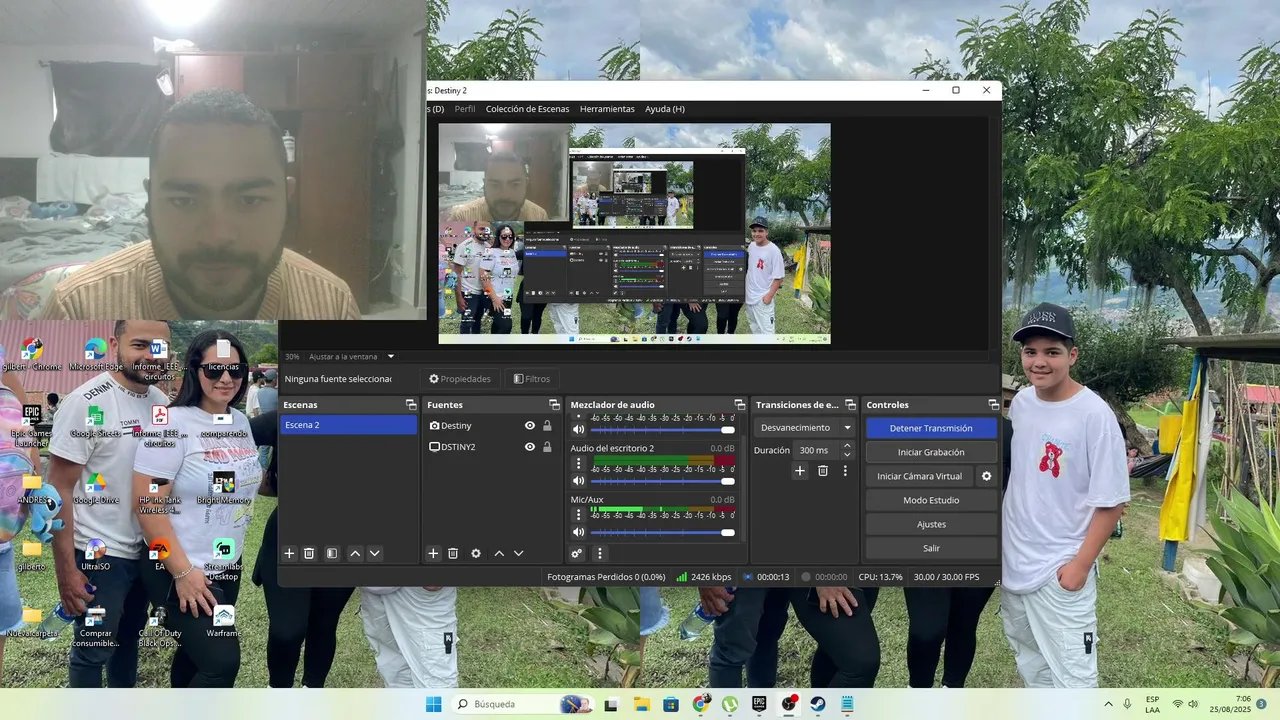The image size is (1280, 720).
Task: Hide the Destiny source with eye icon
Action: click(530, 426)
